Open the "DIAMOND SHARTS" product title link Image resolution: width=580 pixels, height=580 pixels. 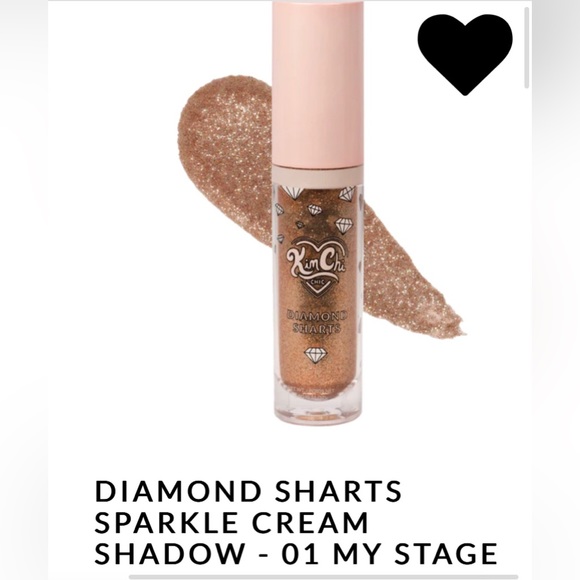pos(248,491)
